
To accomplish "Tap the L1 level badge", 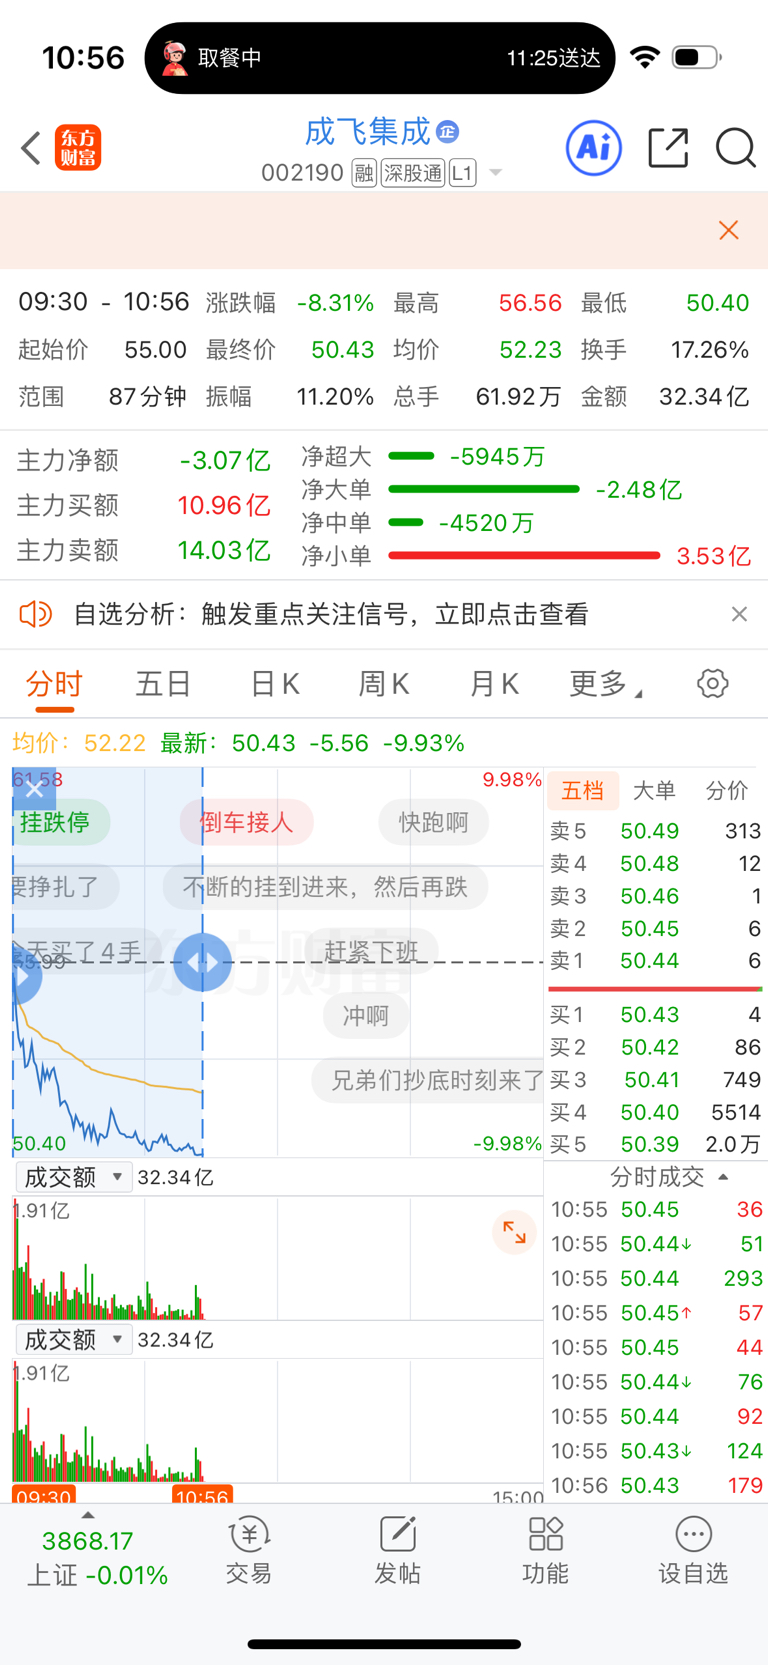I will click(x=462, y=174).
